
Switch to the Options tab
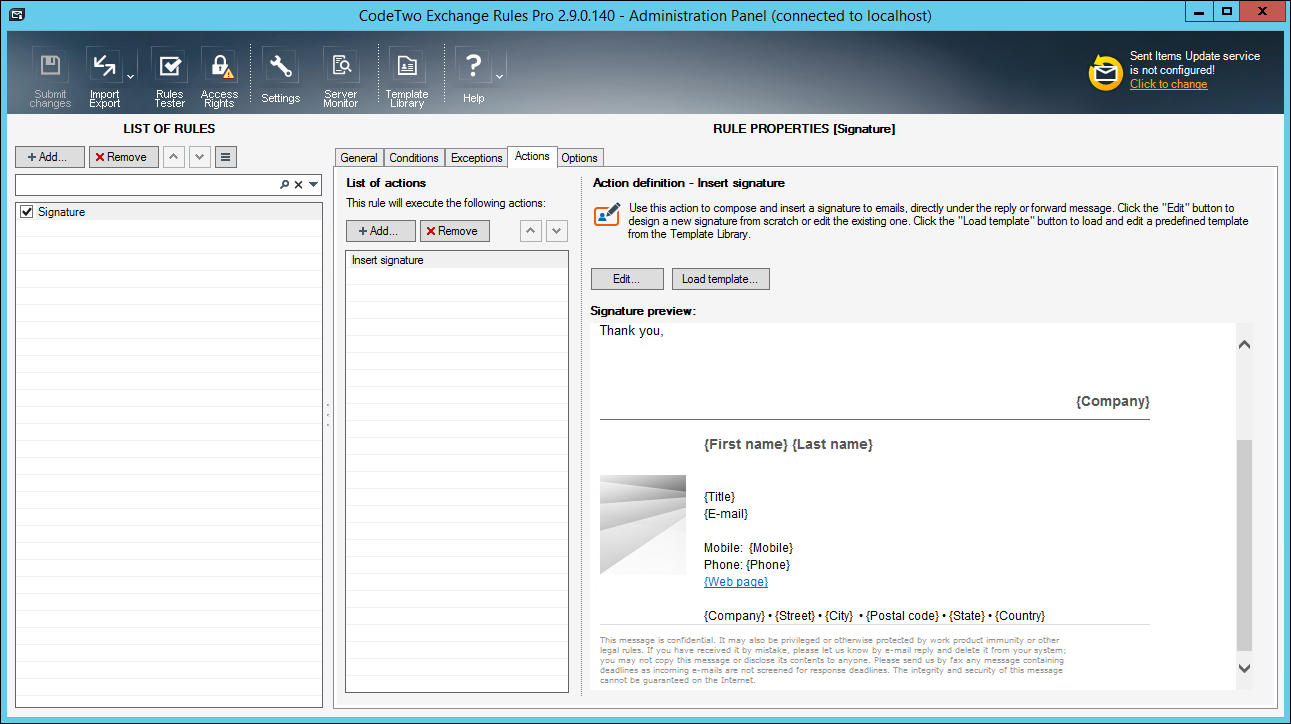(579, 158)
